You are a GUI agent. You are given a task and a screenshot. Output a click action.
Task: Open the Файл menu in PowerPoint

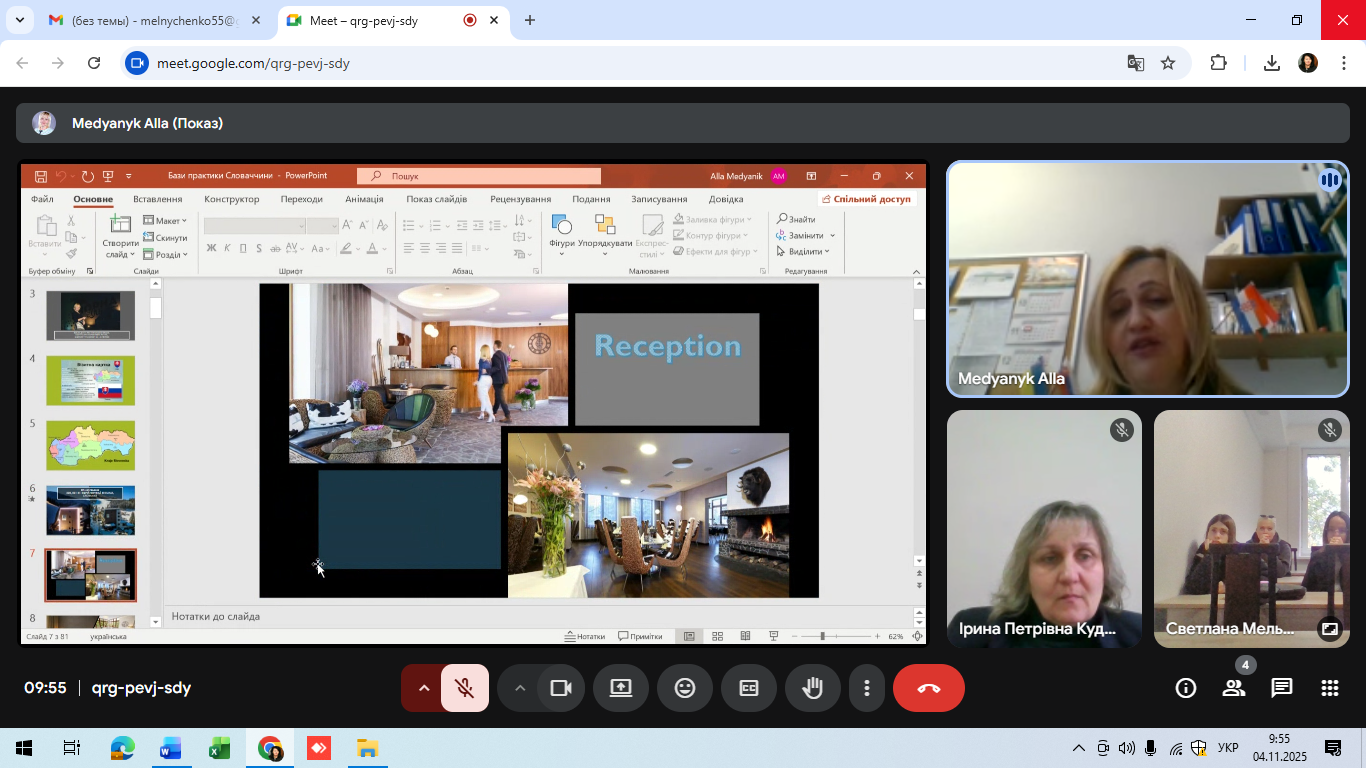tap(42, 199)
